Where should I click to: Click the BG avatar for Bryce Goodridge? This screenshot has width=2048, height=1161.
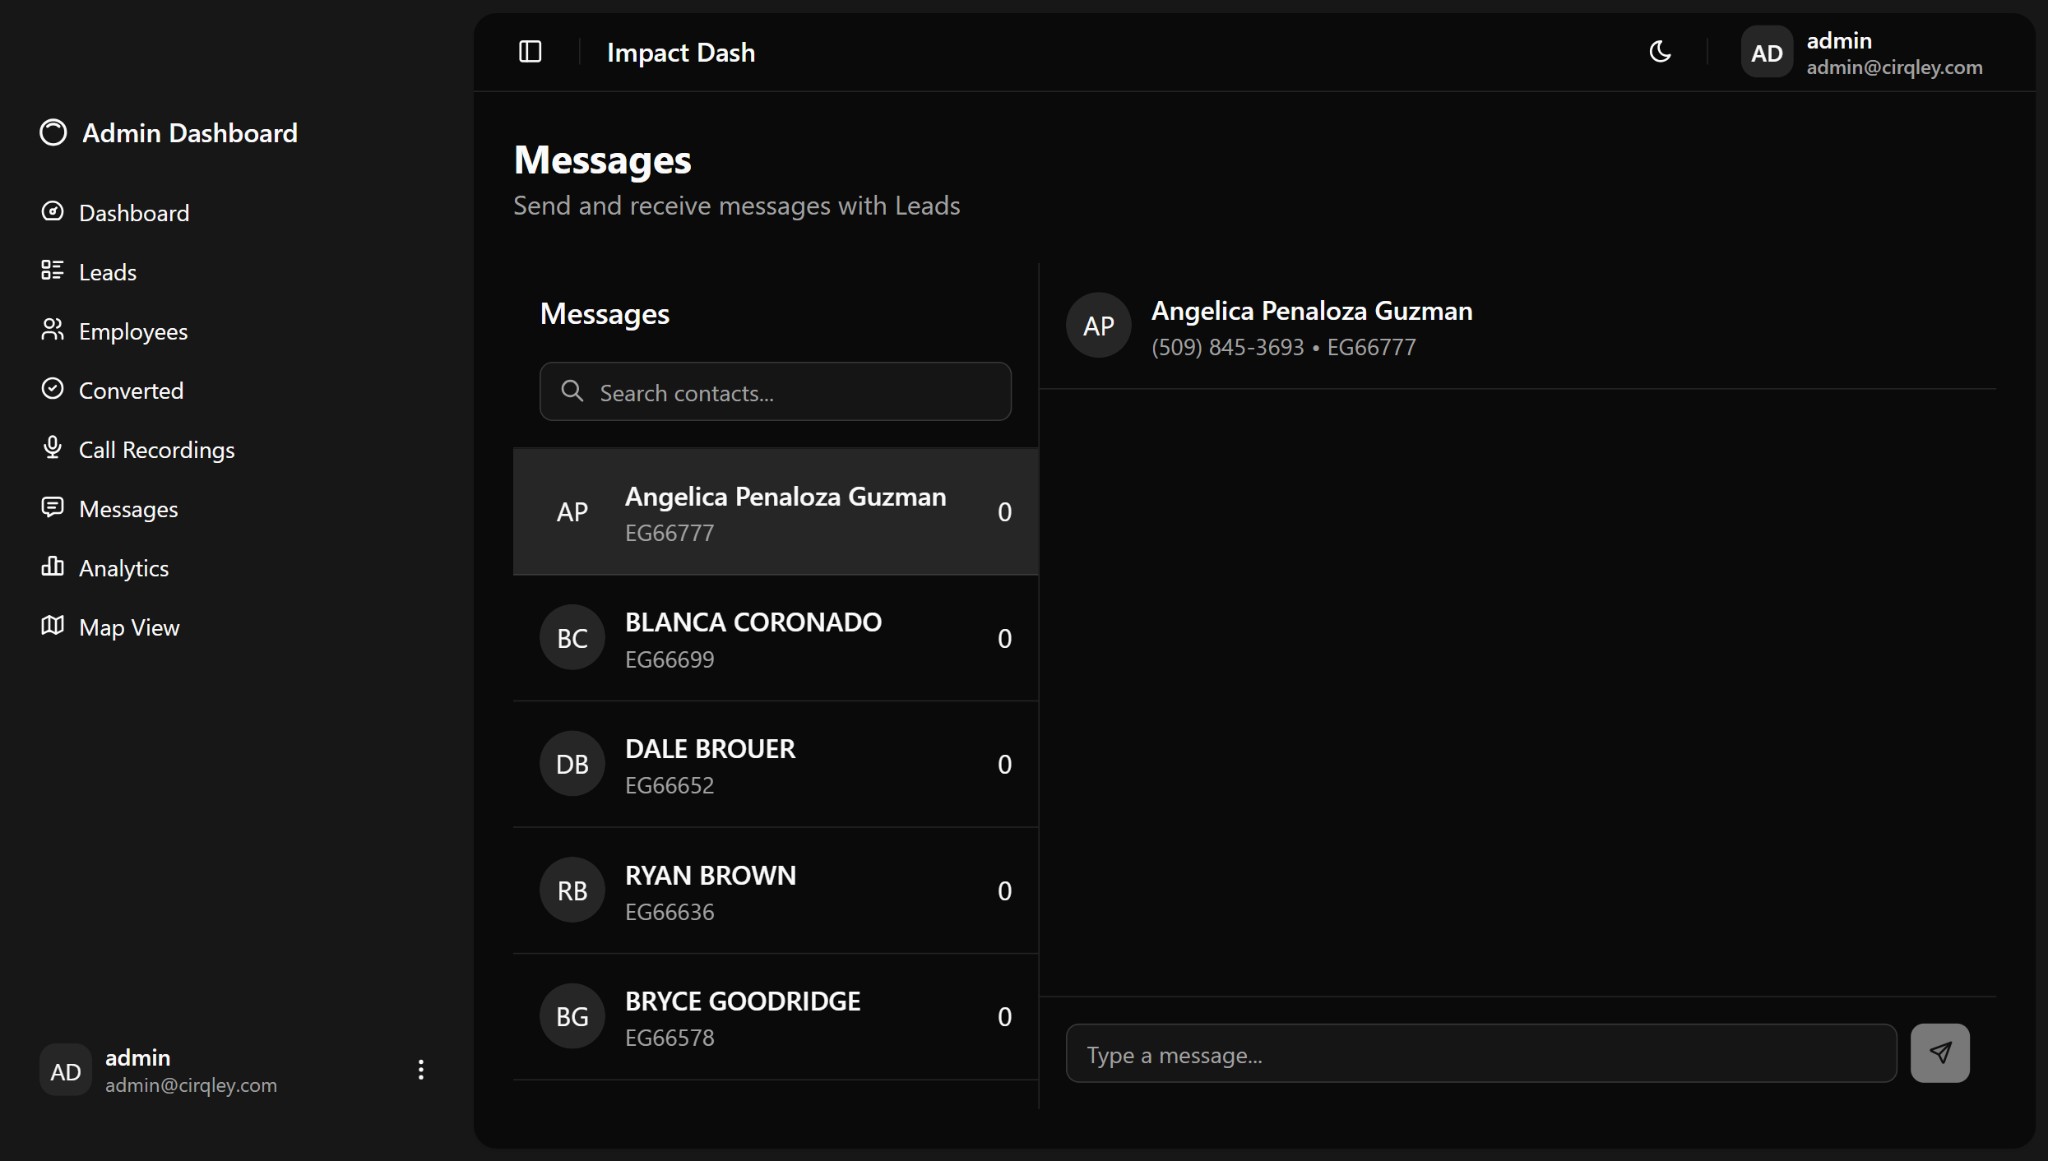coord(572,1017)
